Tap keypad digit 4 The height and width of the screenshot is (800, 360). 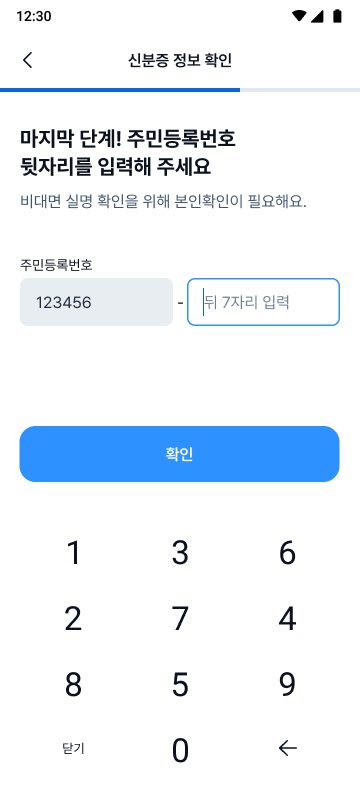(288, 619)
